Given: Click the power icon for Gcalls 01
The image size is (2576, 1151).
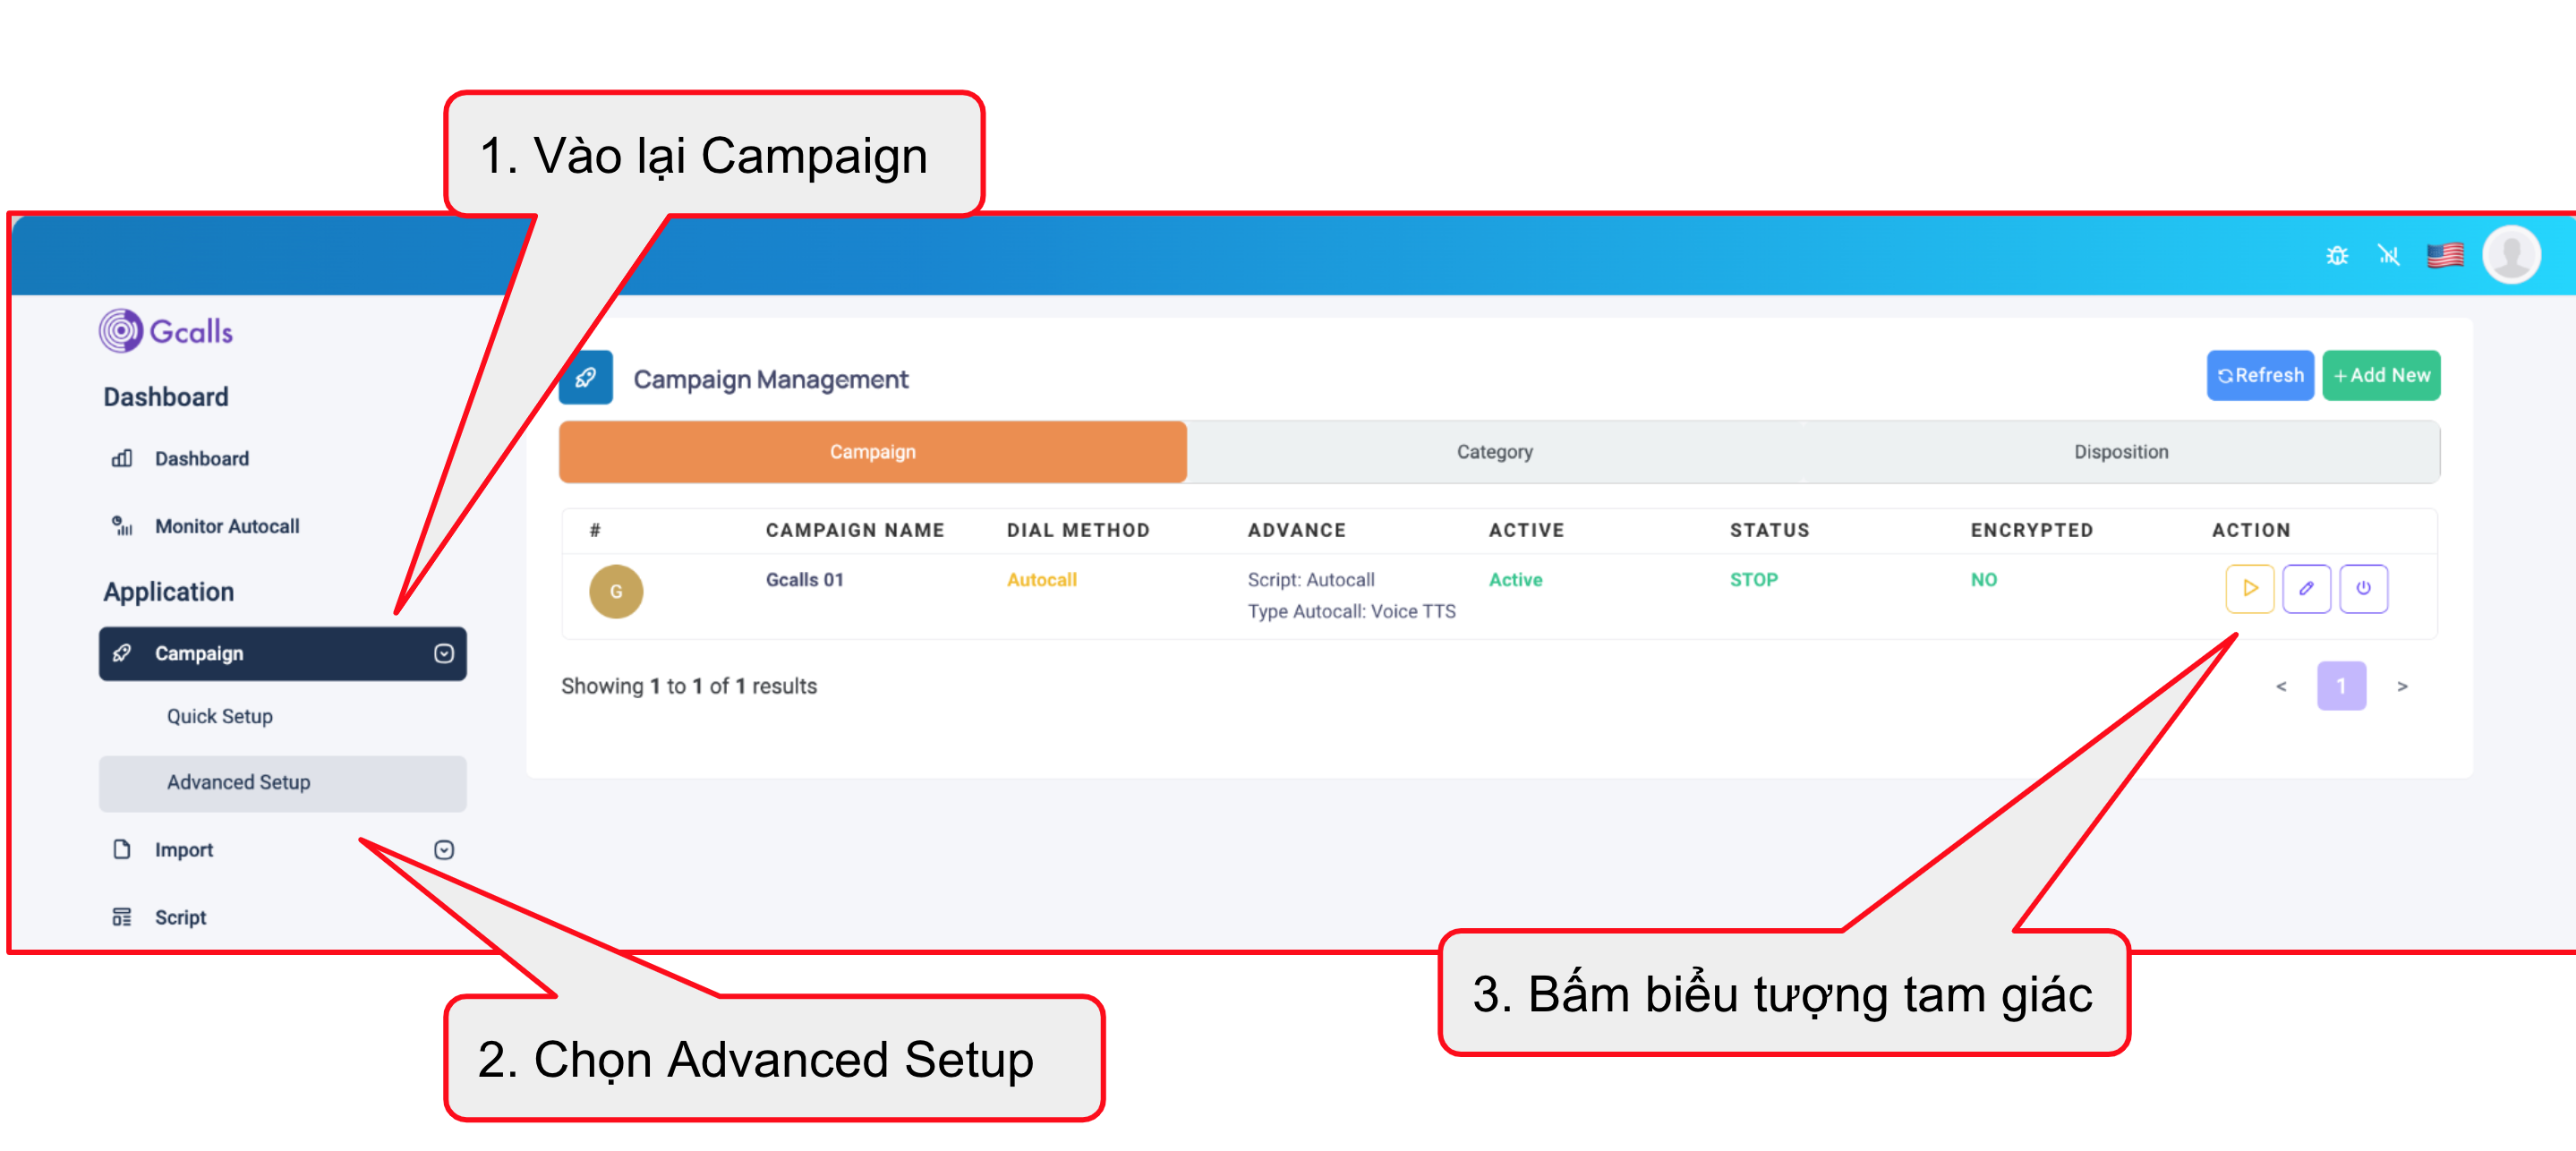Looking at the screenshot, I should tap(2363, 588).
